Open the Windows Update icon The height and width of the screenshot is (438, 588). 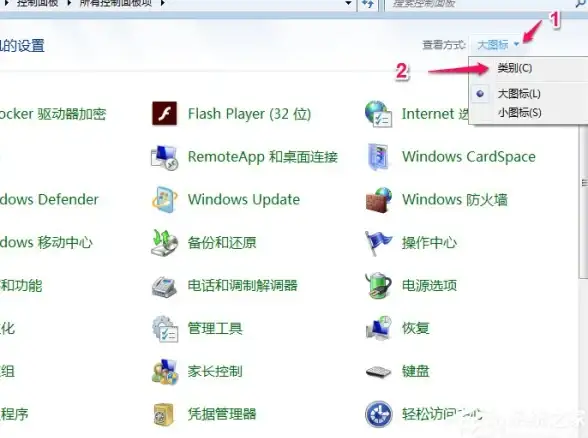[x=164, y=199]
